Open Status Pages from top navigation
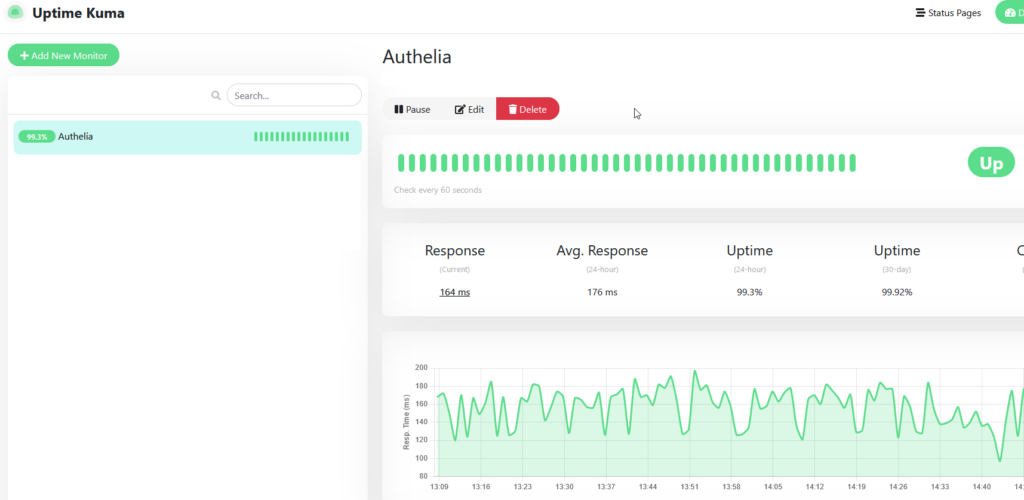The height and width of the screenshot is (500, 1024). tap(948, 12)
